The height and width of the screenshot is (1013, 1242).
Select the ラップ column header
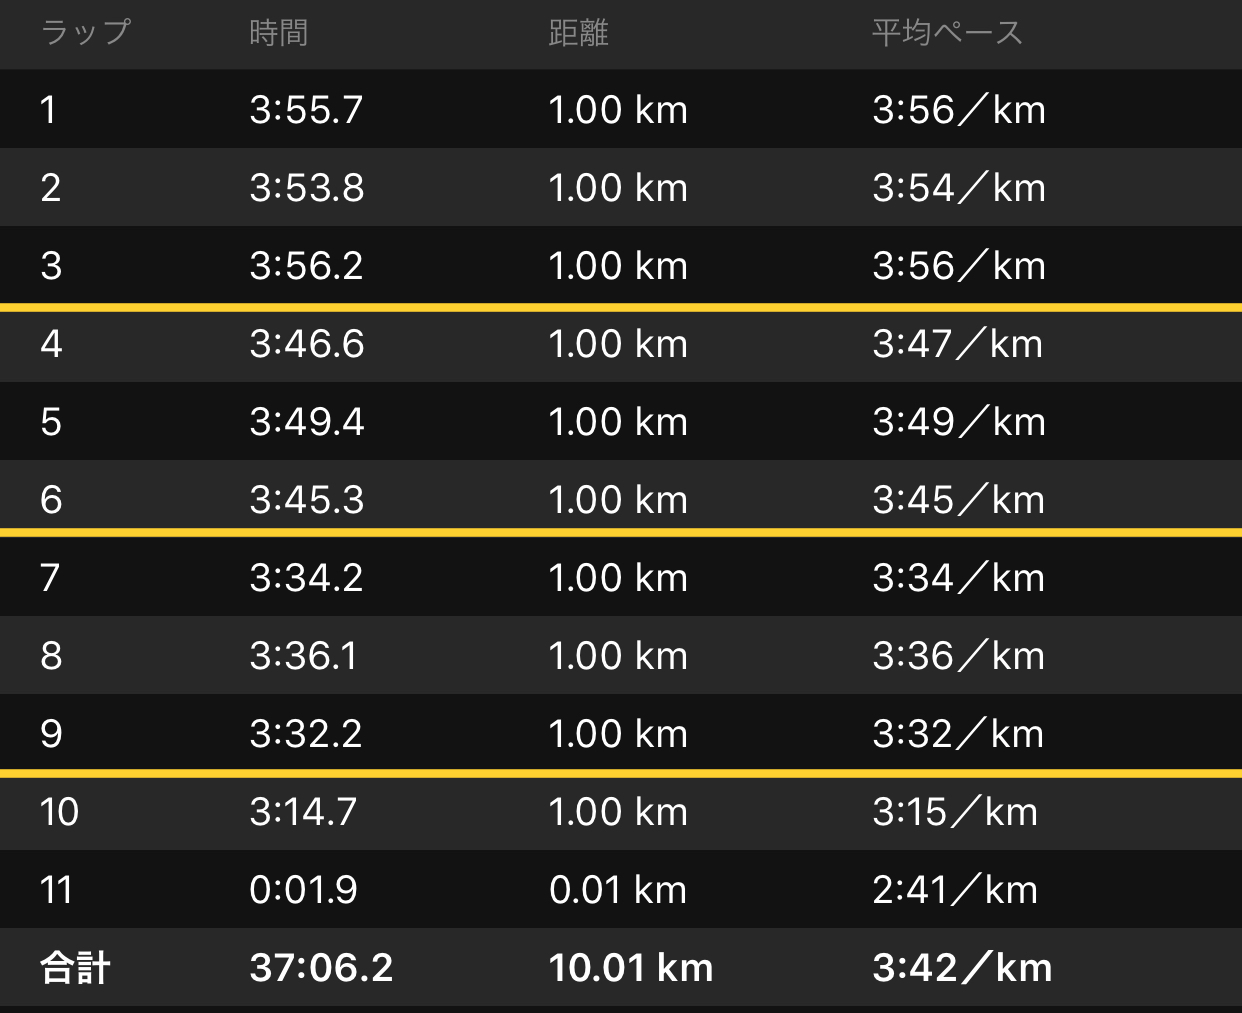point(86,33)
